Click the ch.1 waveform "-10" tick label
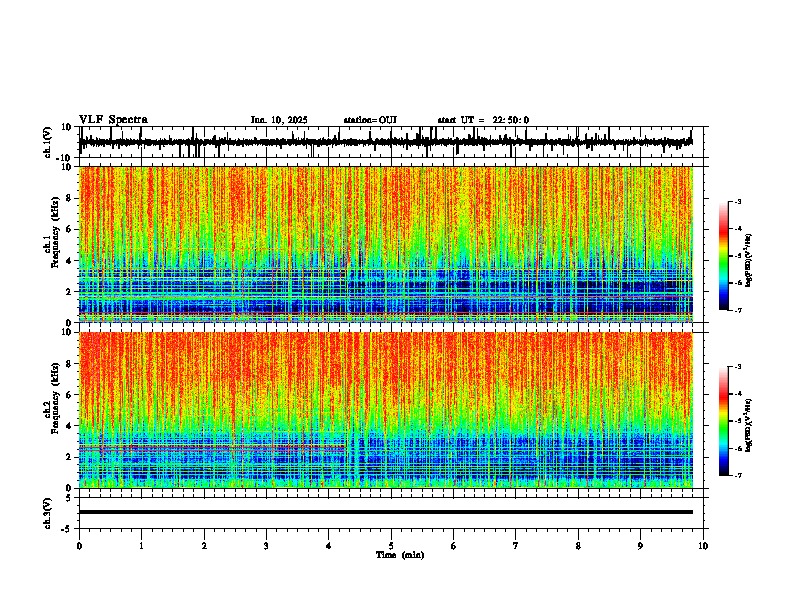 [x=64, y=158]
